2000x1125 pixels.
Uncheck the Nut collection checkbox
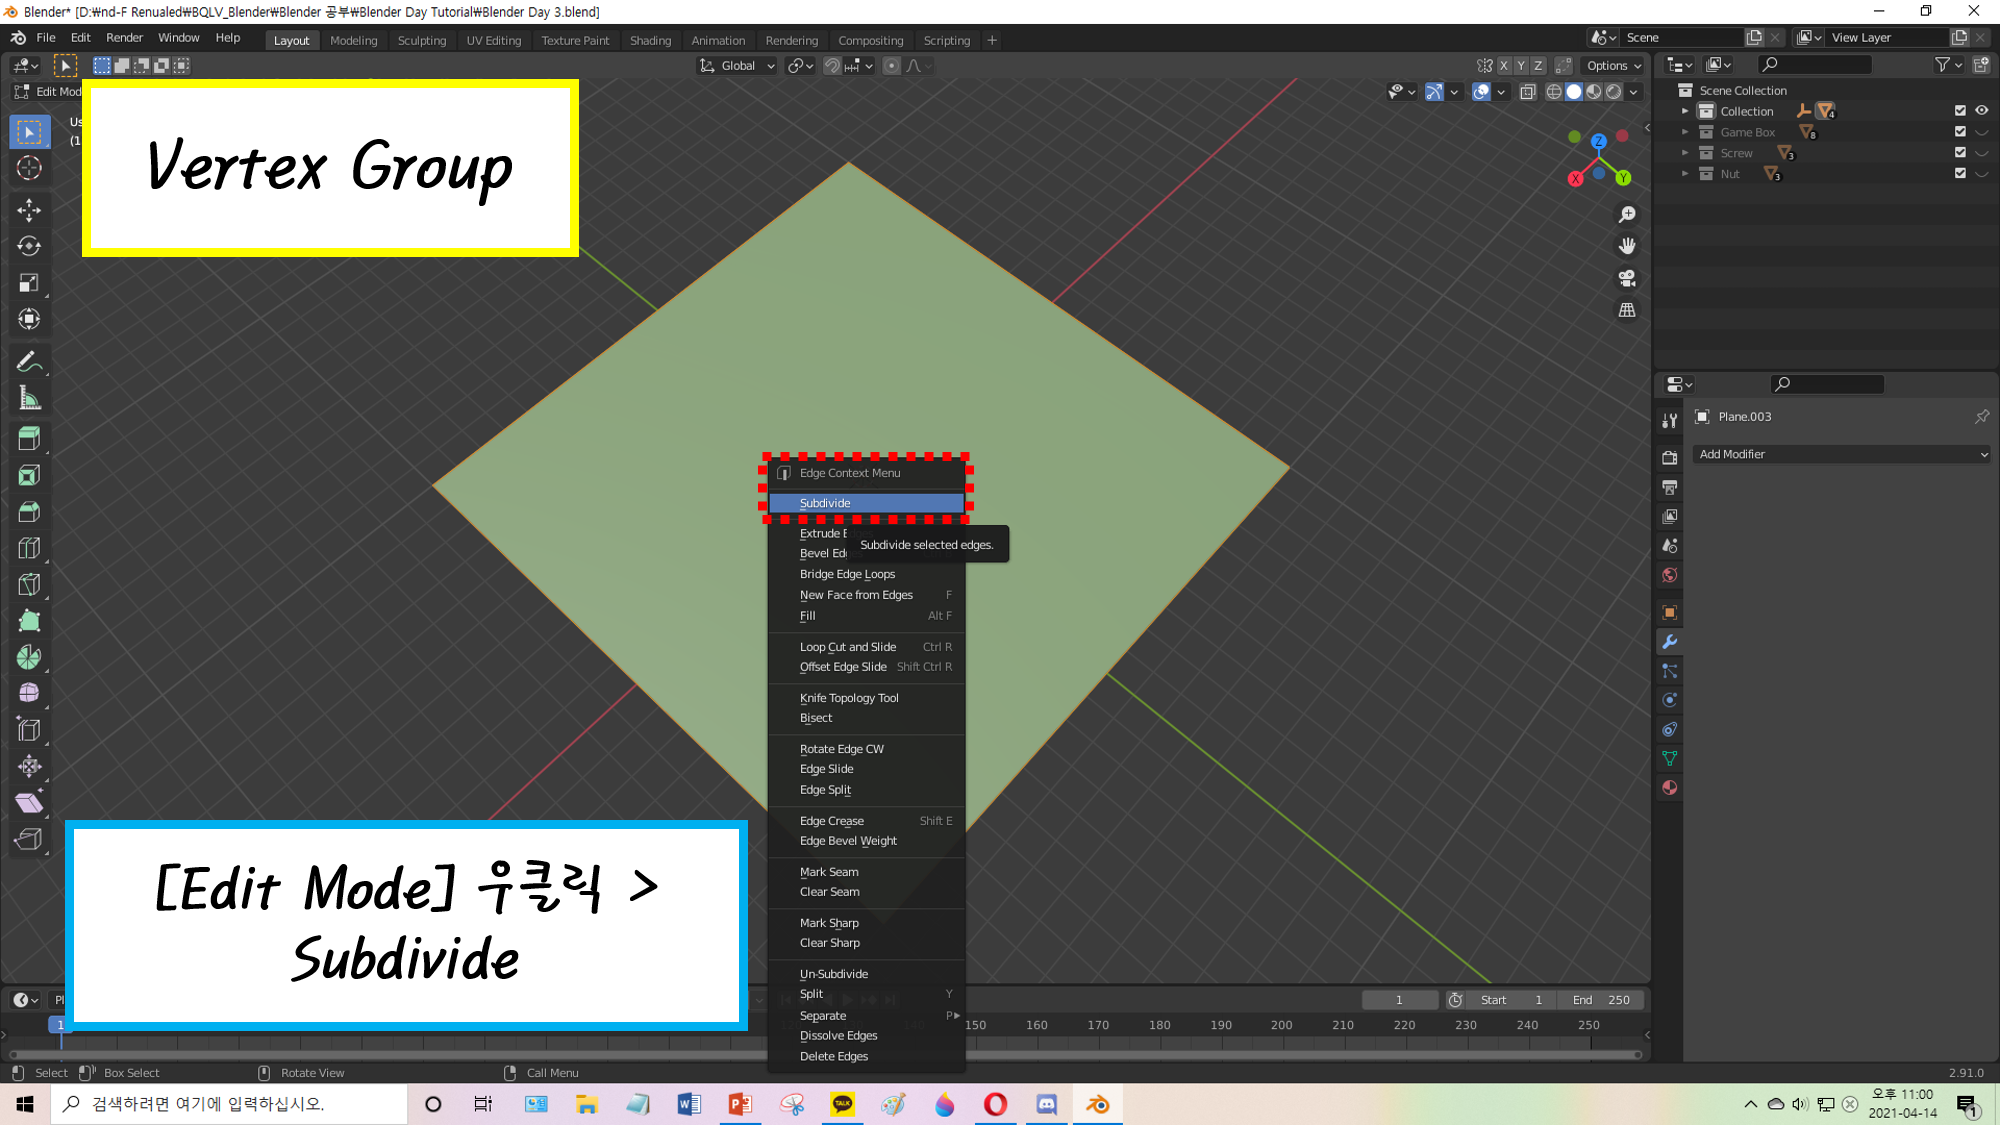tap(1960, 174)
